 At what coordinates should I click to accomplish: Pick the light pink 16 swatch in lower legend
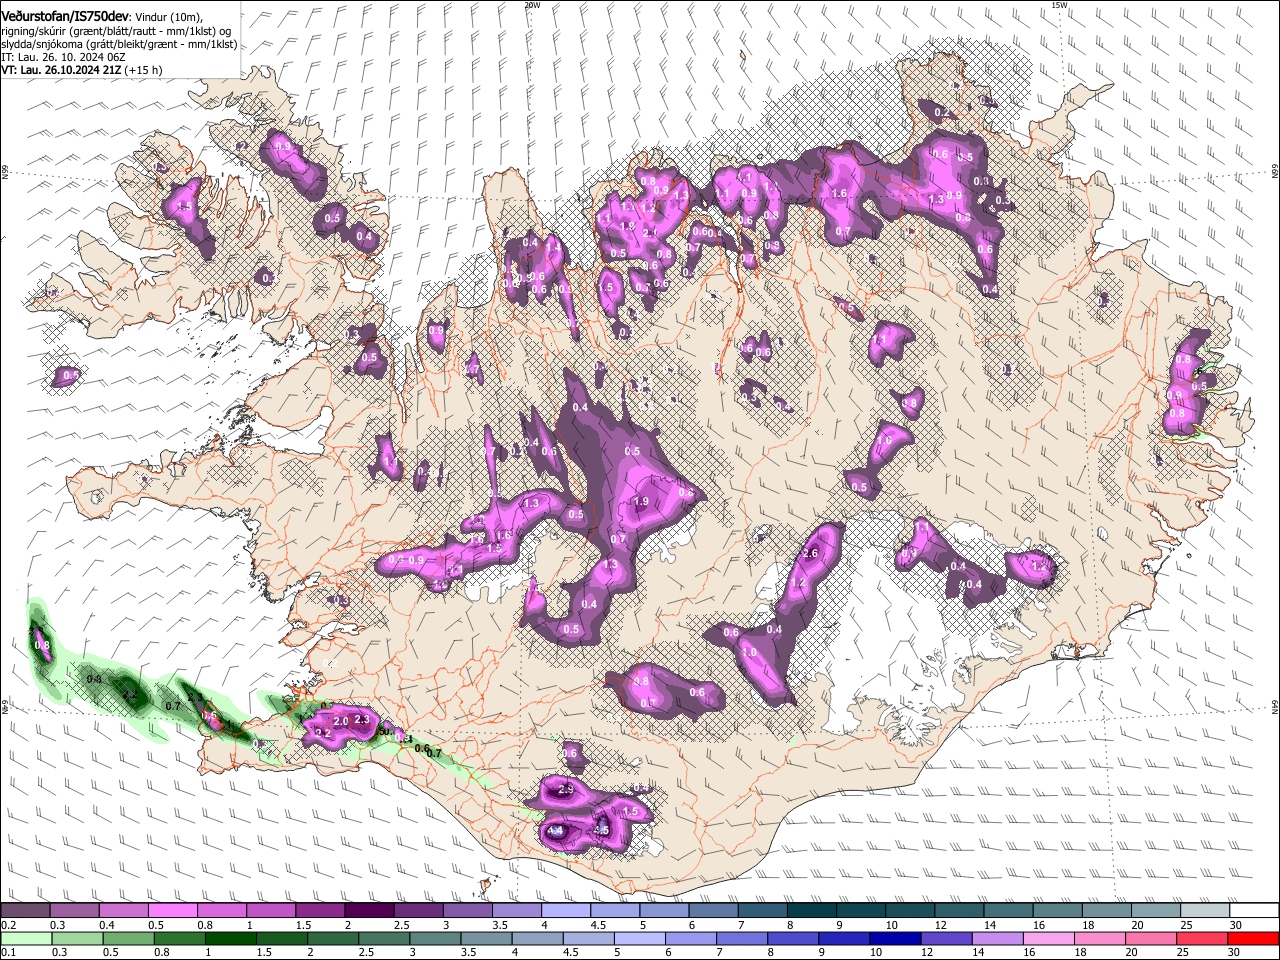pos(1051,938)
